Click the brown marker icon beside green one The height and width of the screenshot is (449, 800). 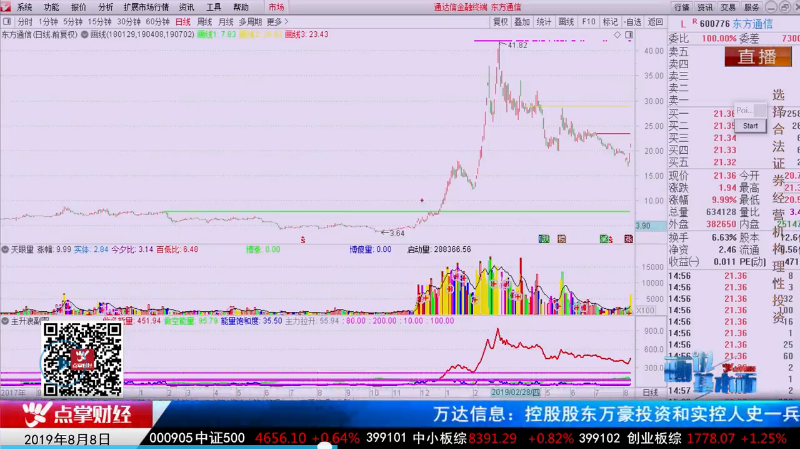tap(562, 239)
